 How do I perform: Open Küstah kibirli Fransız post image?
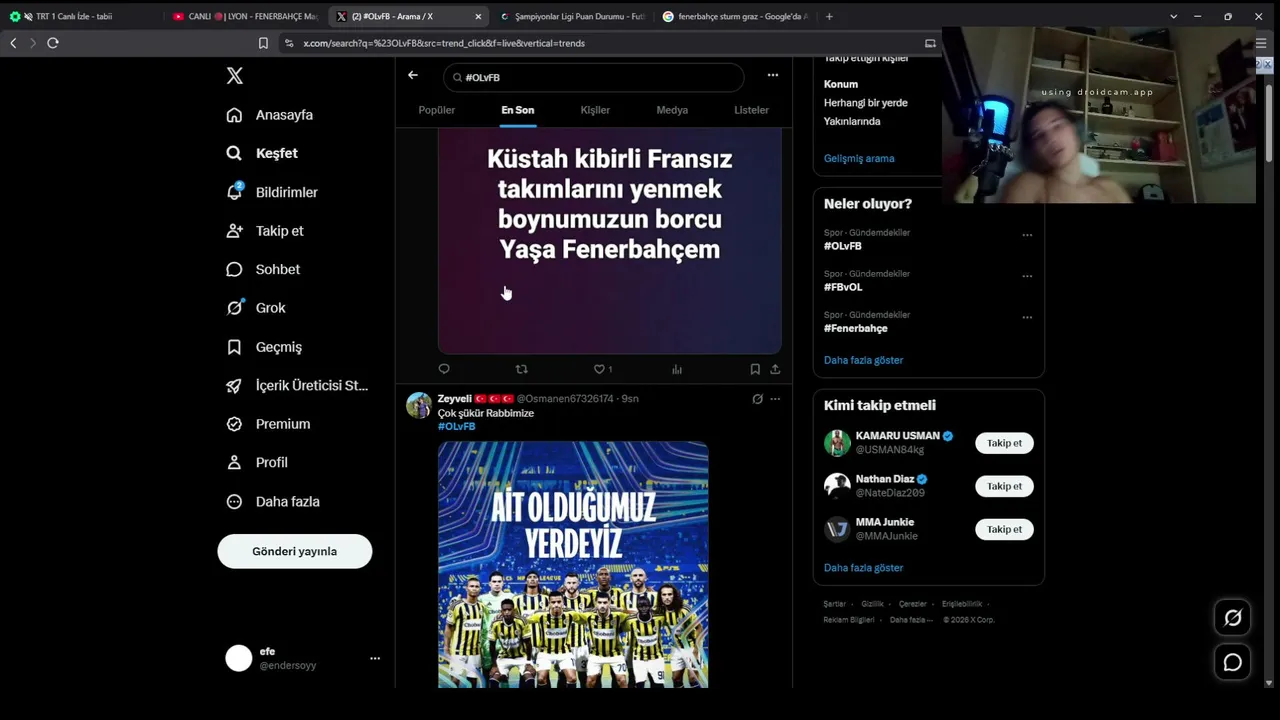(x=610, y=240)
